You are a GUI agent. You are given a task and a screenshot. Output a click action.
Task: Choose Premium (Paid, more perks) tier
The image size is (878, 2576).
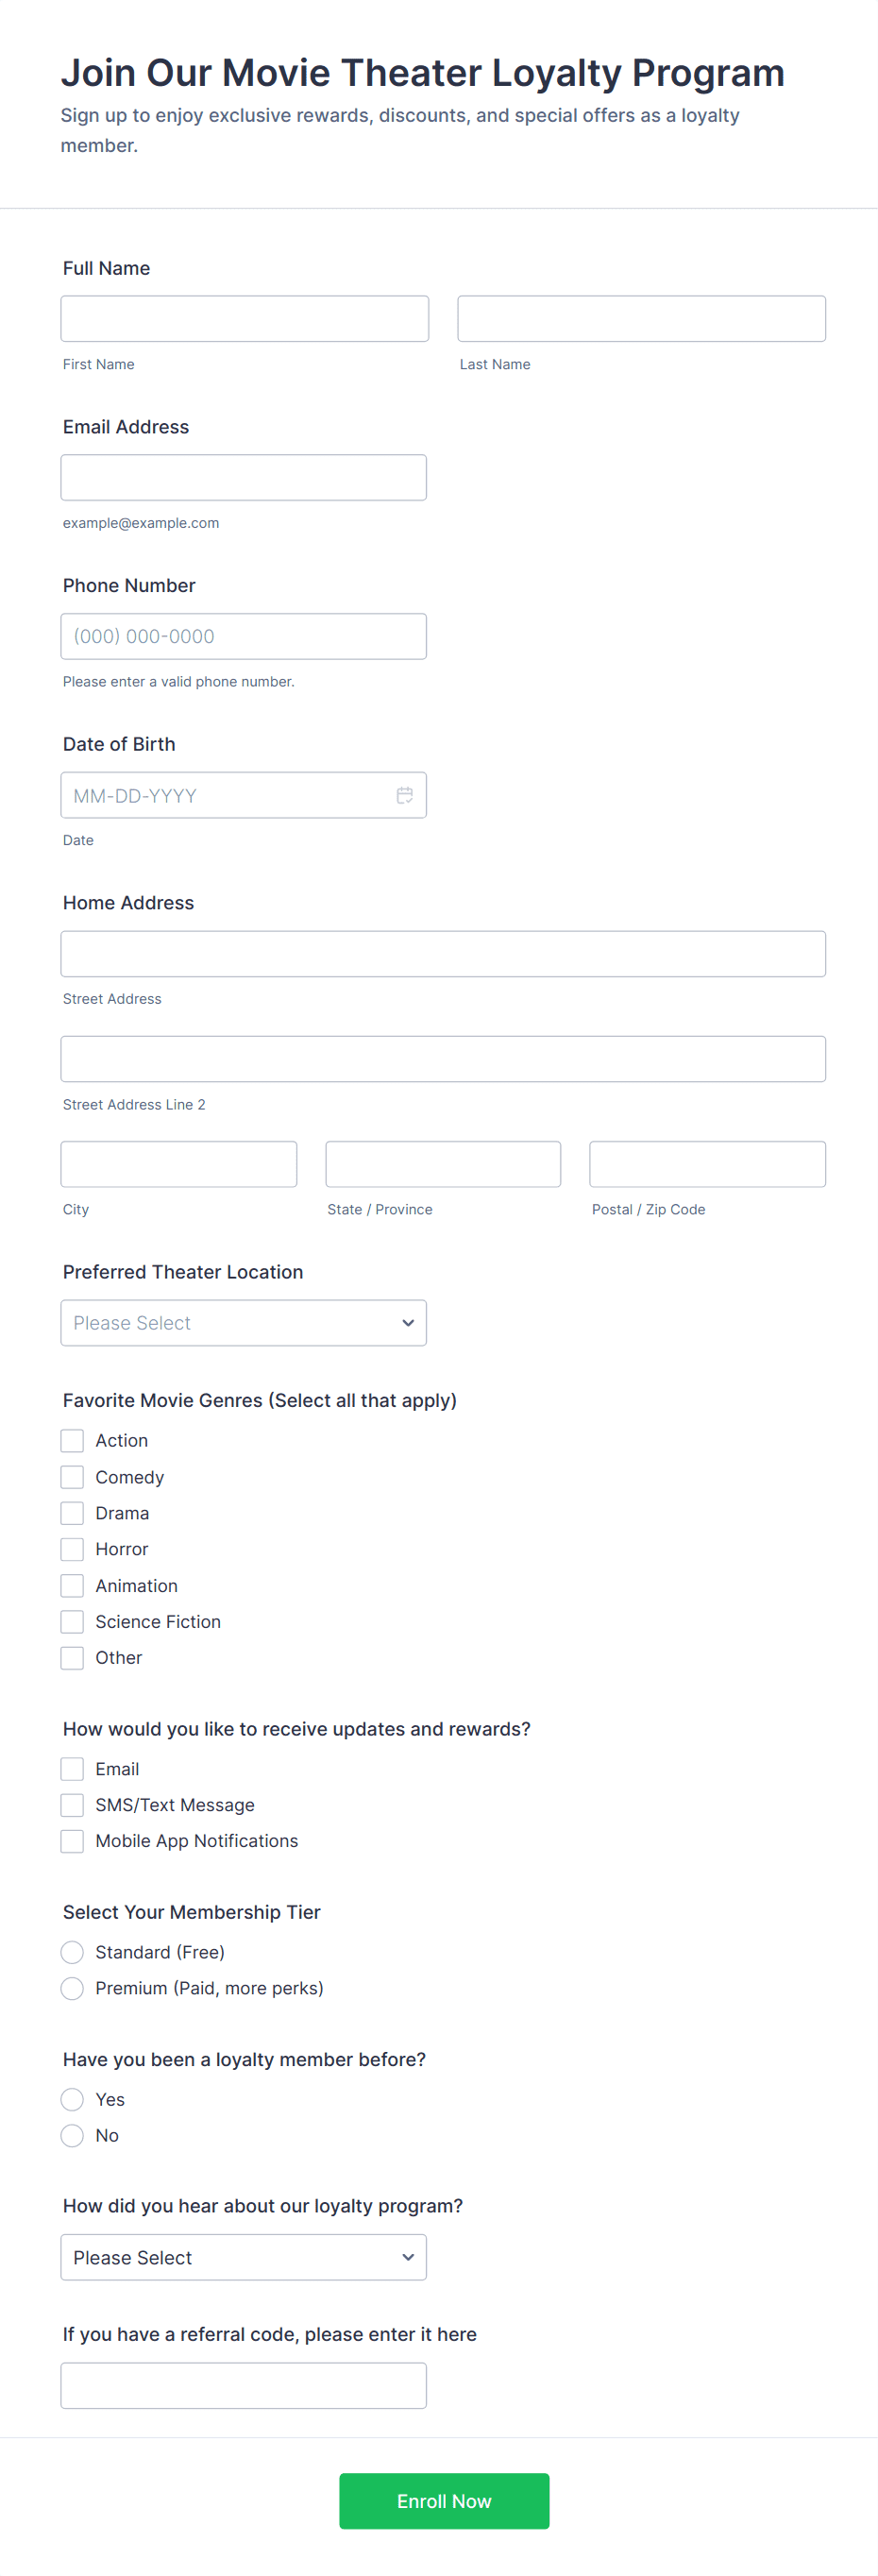(72, 1988)
